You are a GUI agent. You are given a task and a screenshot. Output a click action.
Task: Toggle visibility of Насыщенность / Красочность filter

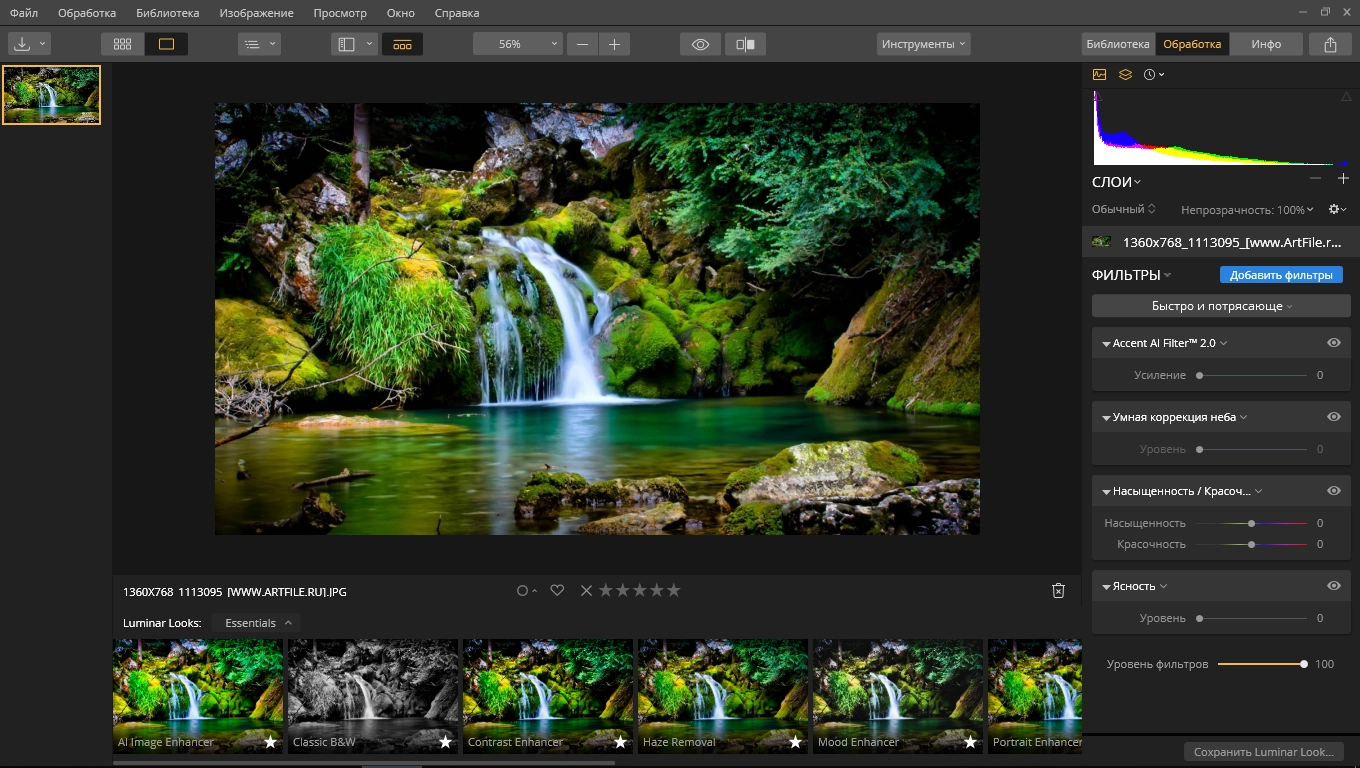click(1334, 491)
